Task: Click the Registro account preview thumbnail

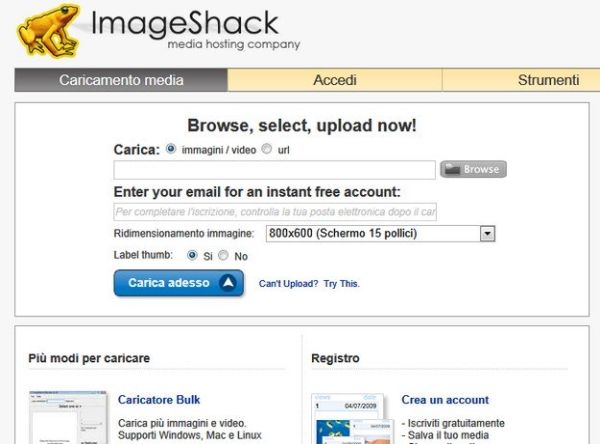Action: click(x=347, y=418)
